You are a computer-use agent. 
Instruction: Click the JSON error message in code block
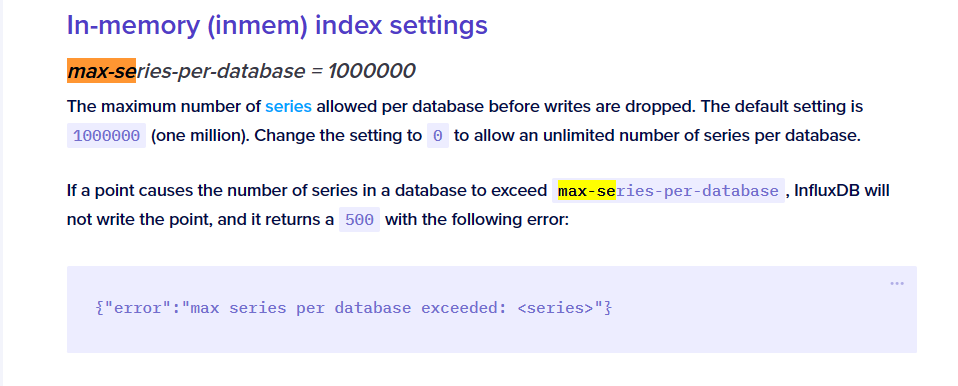click(x=354, y=308)
